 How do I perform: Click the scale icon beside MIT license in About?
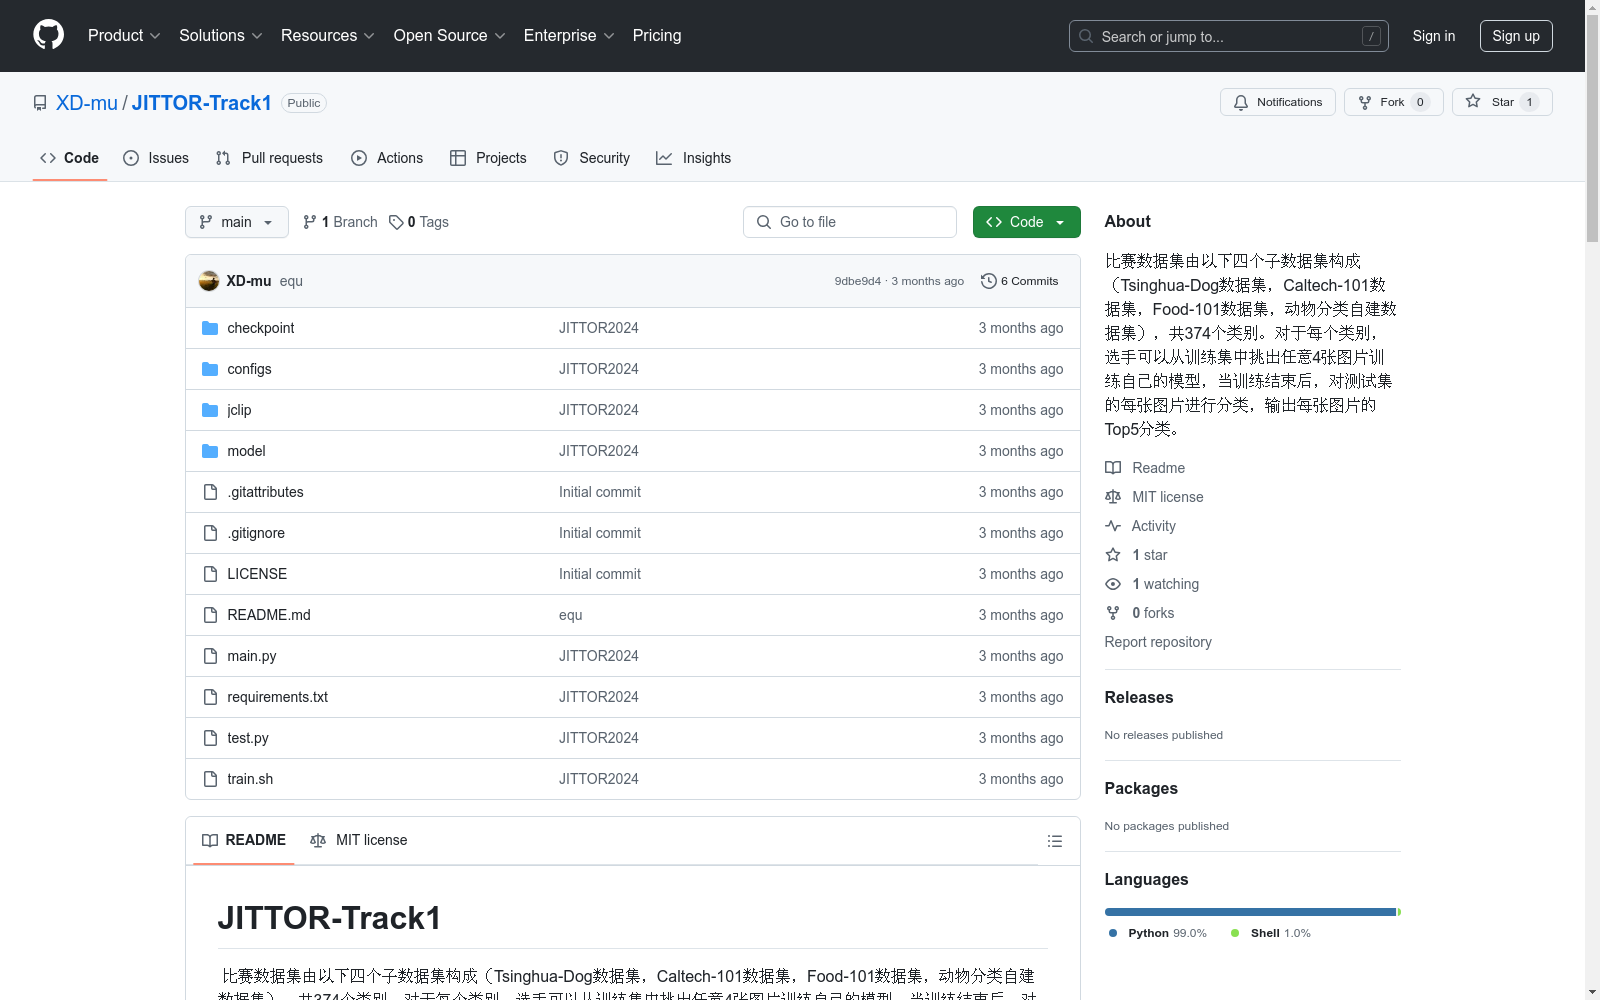[1113, 497]
